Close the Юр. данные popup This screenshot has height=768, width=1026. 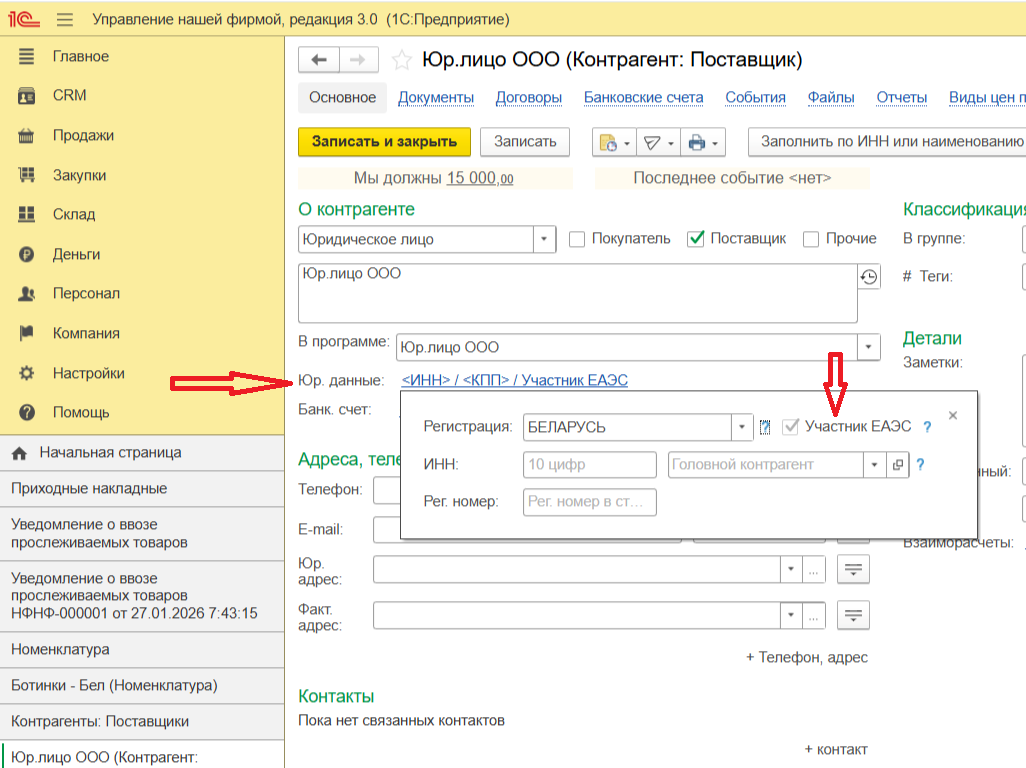coord(953,415)
